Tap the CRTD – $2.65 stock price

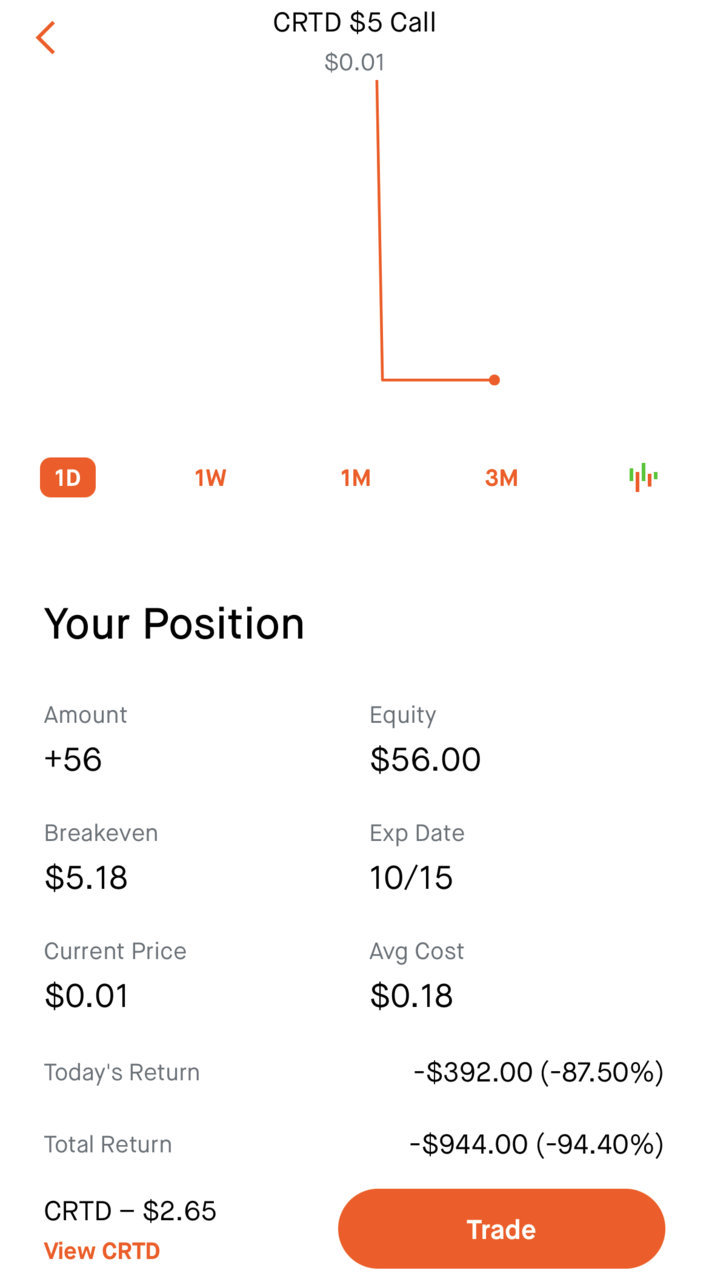click(130, 1211)
